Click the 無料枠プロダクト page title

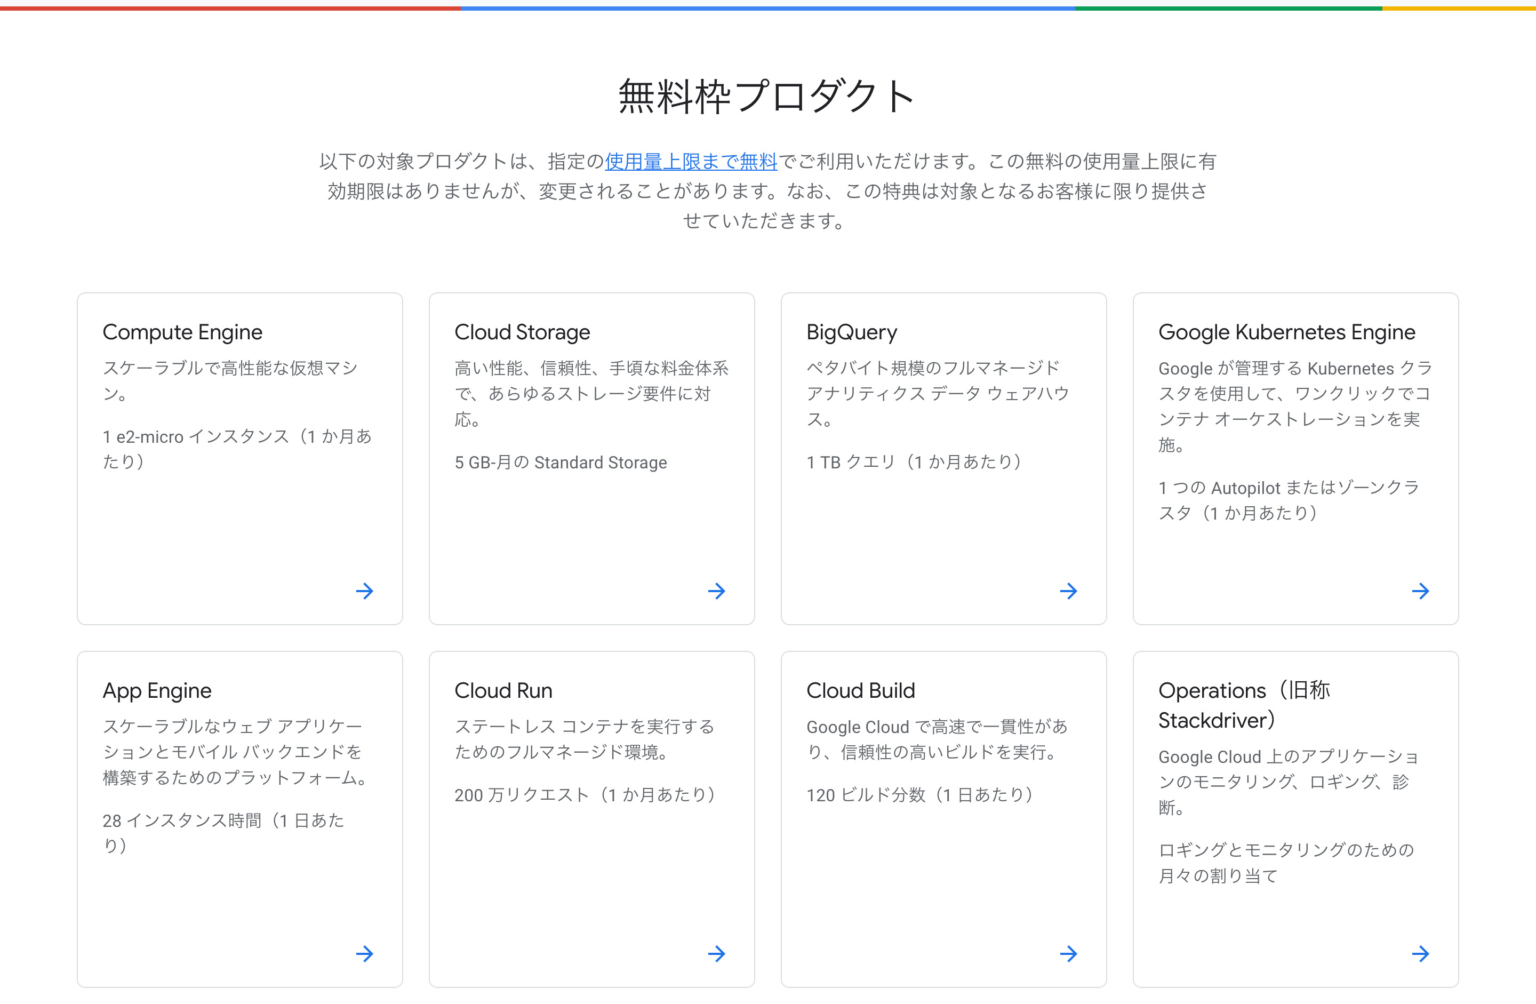pyautogui.click(x=766, y=95)
